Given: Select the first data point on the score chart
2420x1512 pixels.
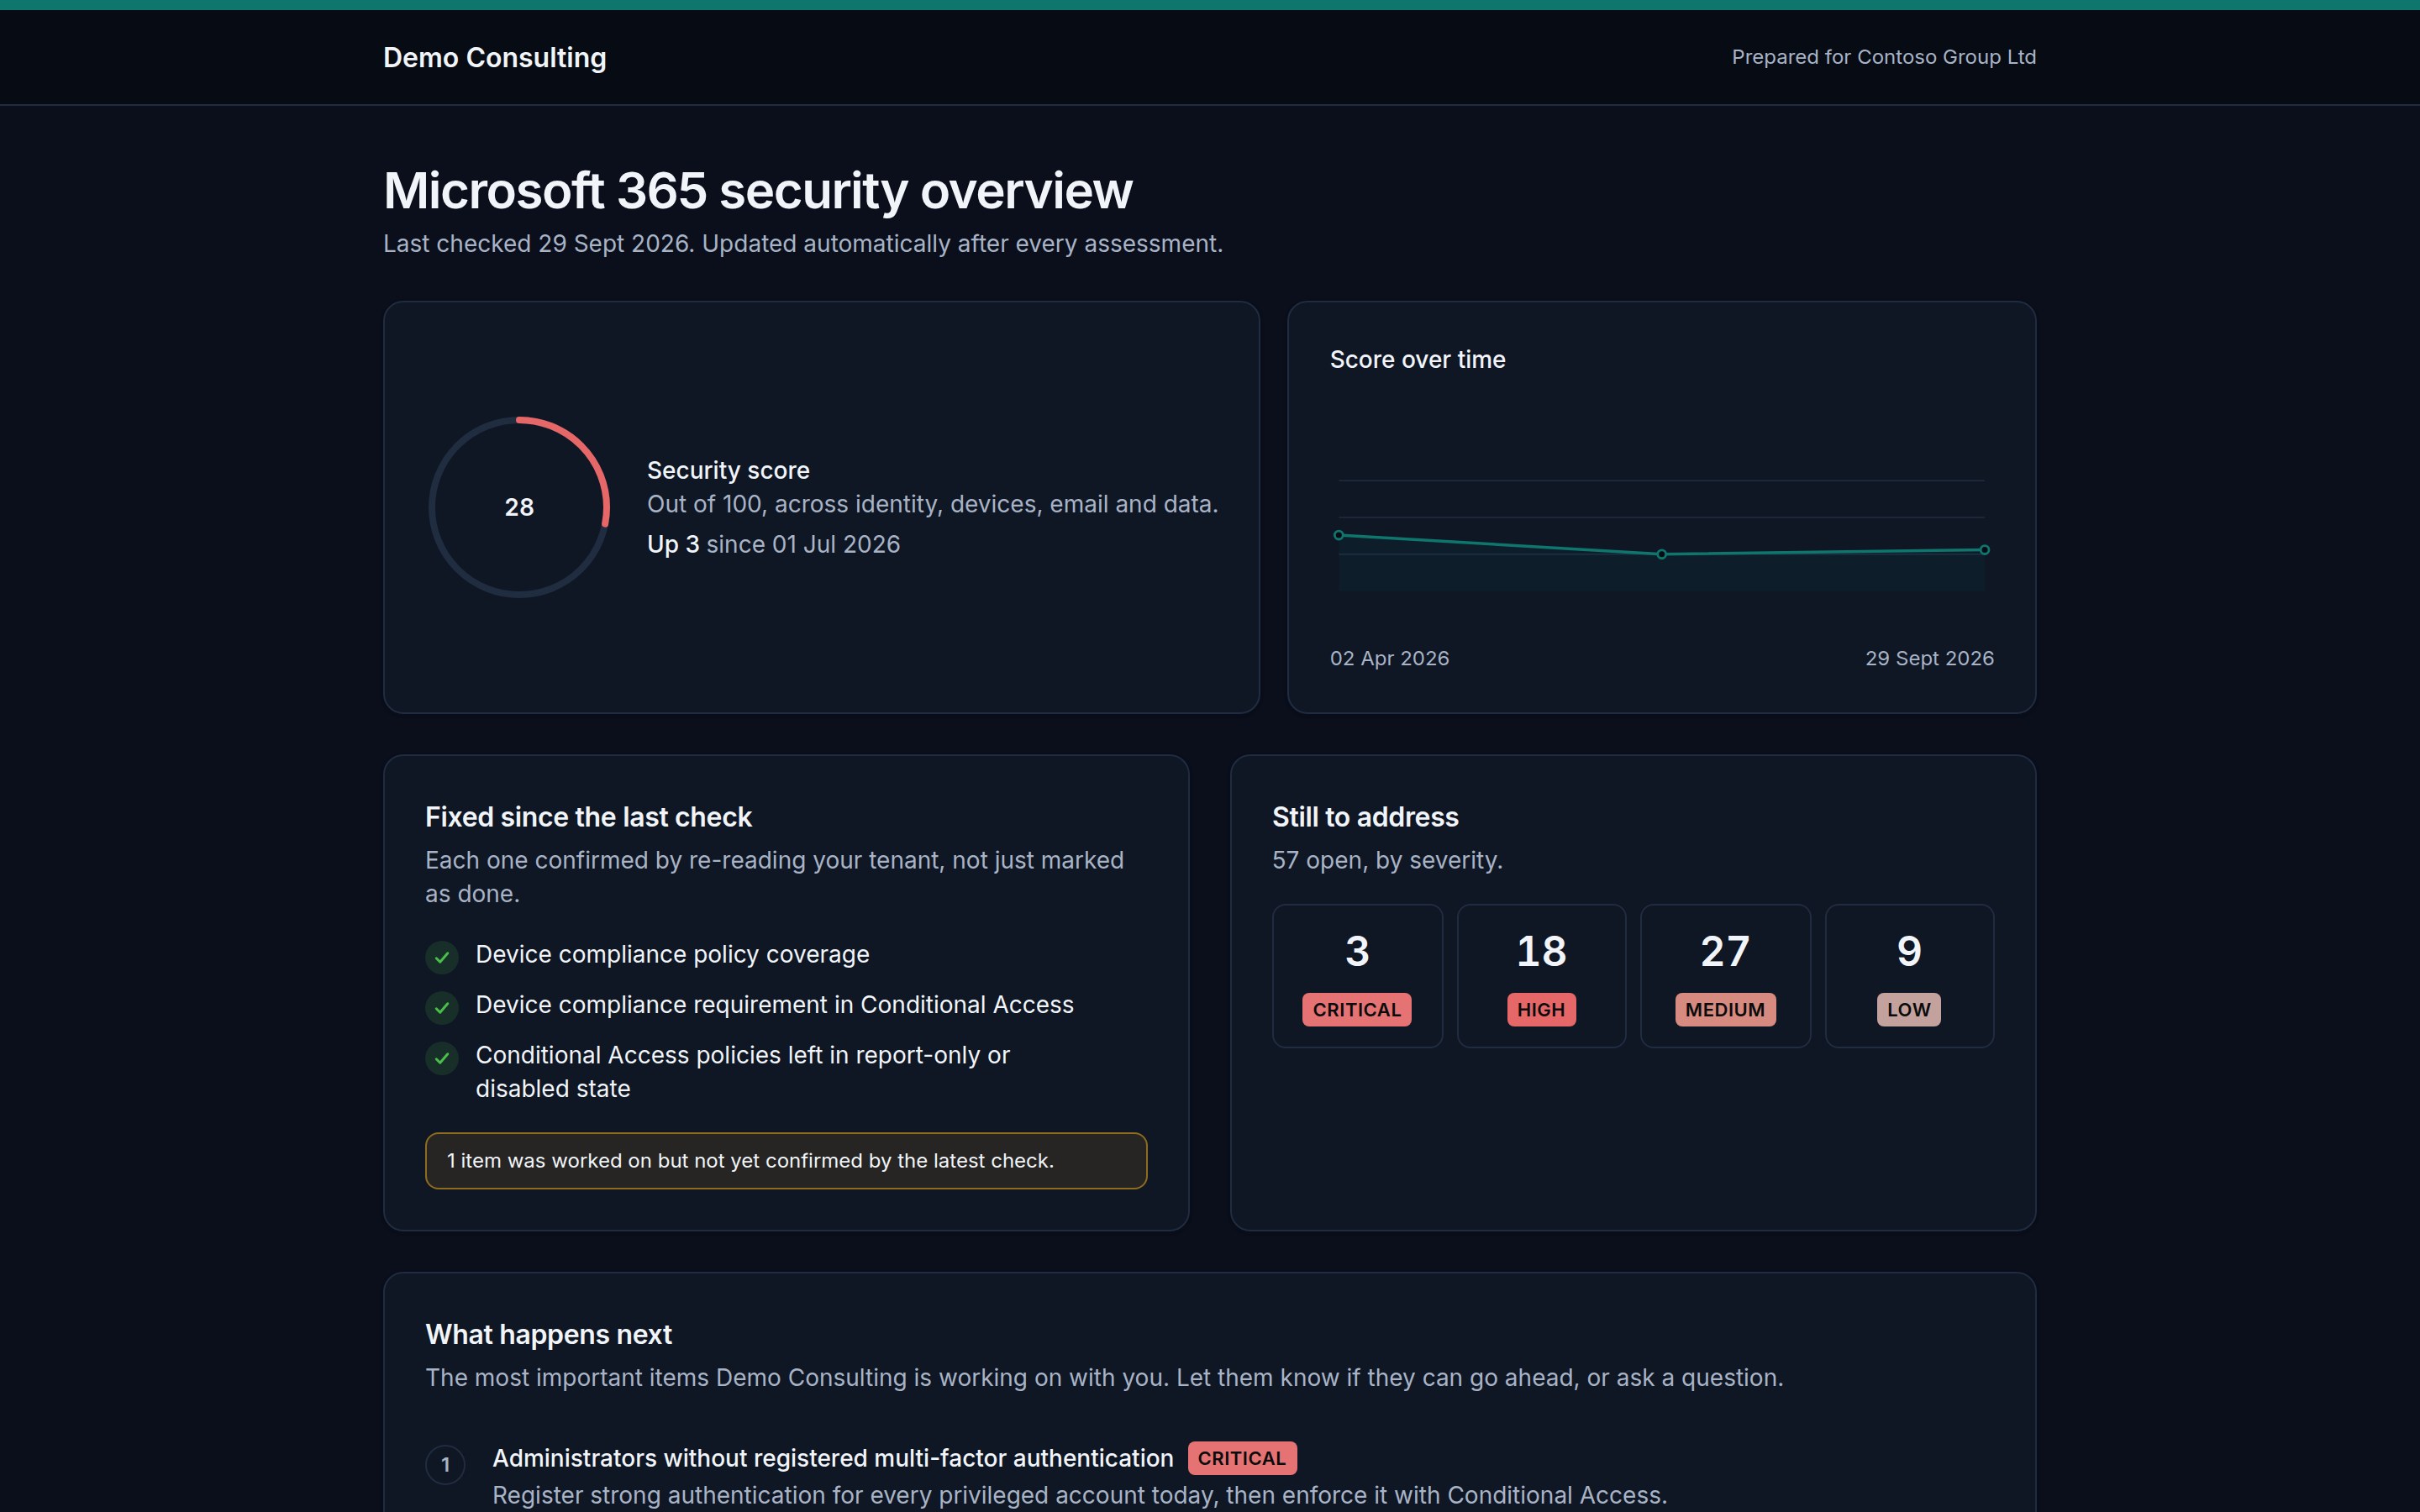Looking at the screenshot, I should point(1339,535).
